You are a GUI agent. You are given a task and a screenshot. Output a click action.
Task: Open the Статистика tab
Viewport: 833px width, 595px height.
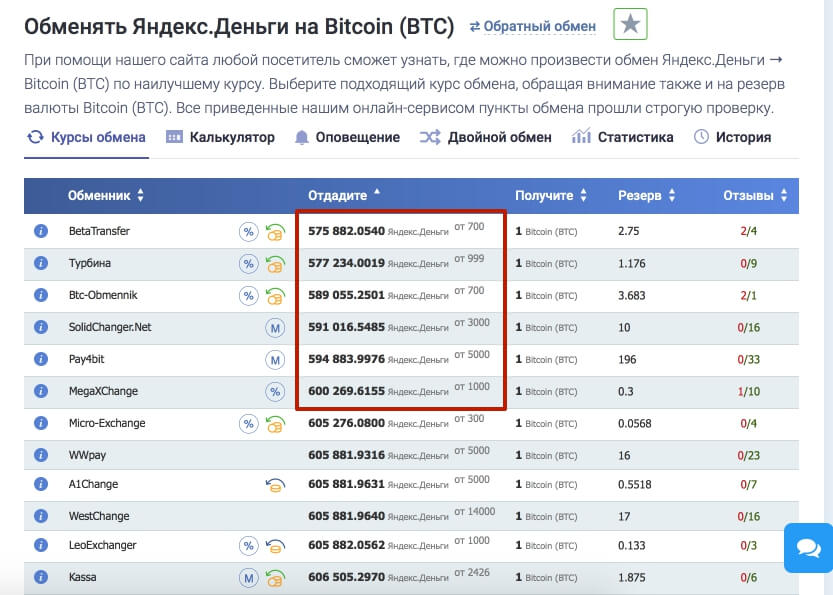[622, 137]
